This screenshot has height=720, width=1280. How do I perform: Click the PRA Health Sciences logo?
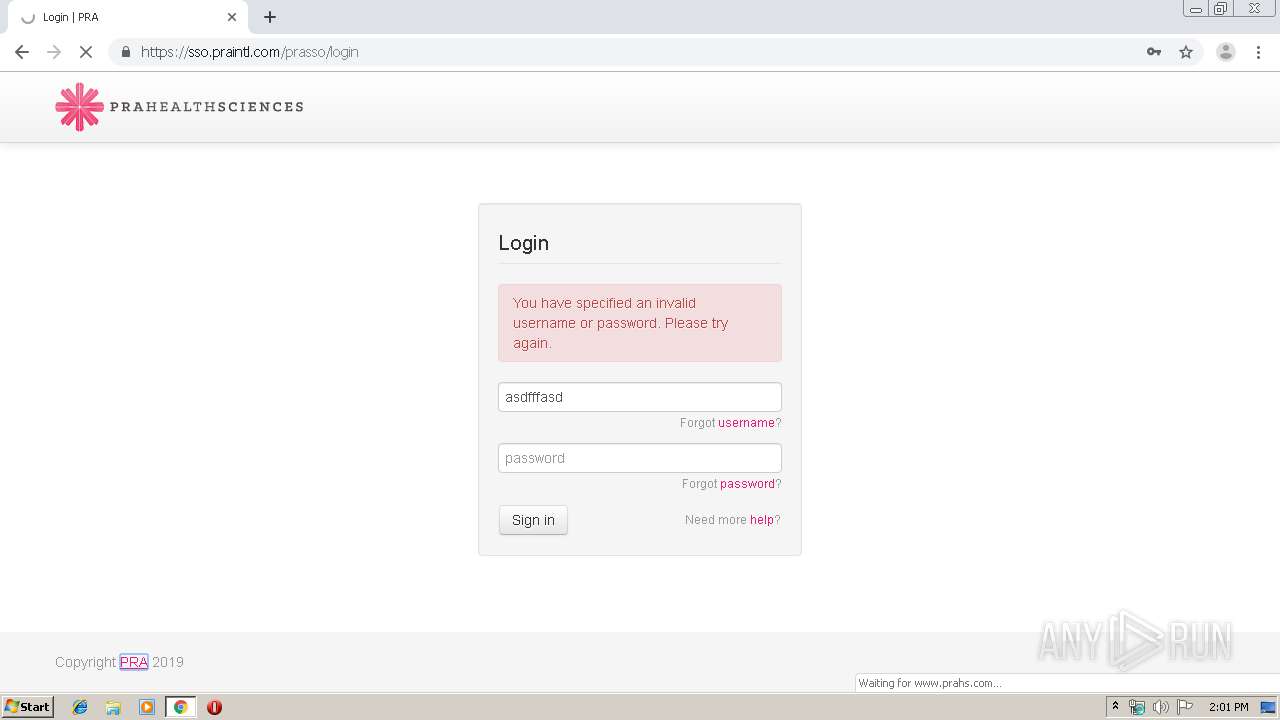coord(179,107)
